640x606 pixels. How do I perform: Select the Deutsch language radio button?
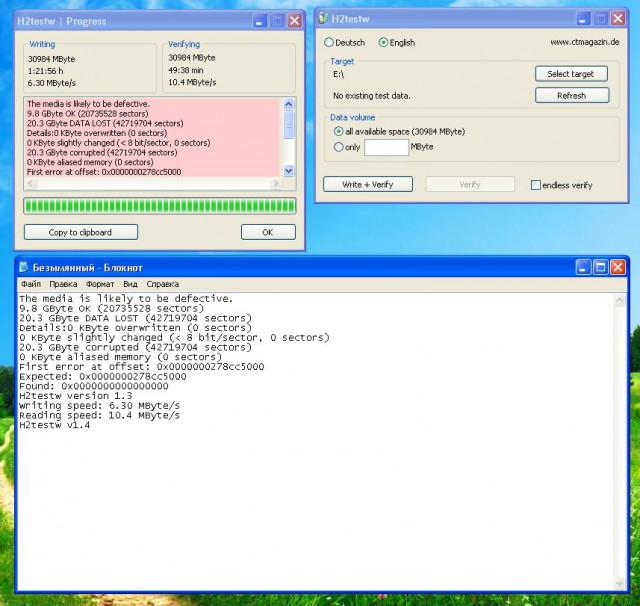[x=329, y=42]
